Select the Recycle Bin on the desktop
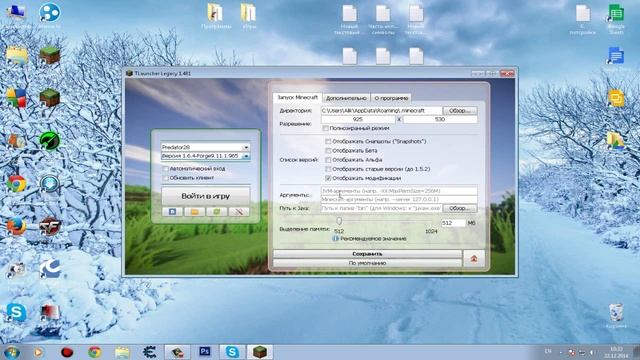This screenshot has width=640, height=360. click(616, 315)
